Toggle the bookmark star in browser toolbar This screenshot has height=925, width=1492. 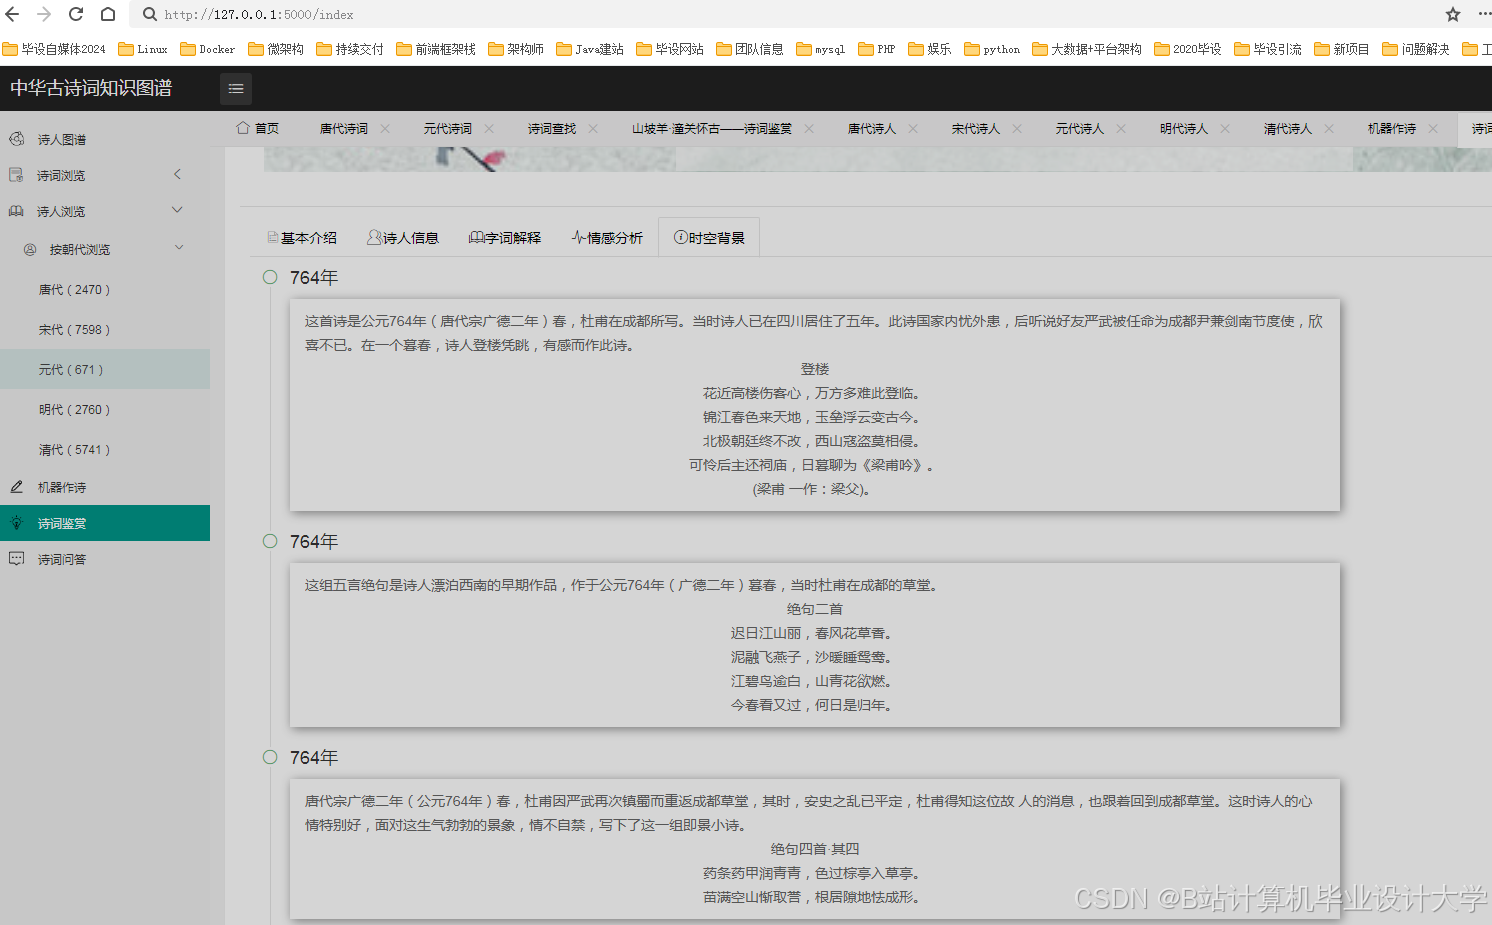(x=1451, y=14)
